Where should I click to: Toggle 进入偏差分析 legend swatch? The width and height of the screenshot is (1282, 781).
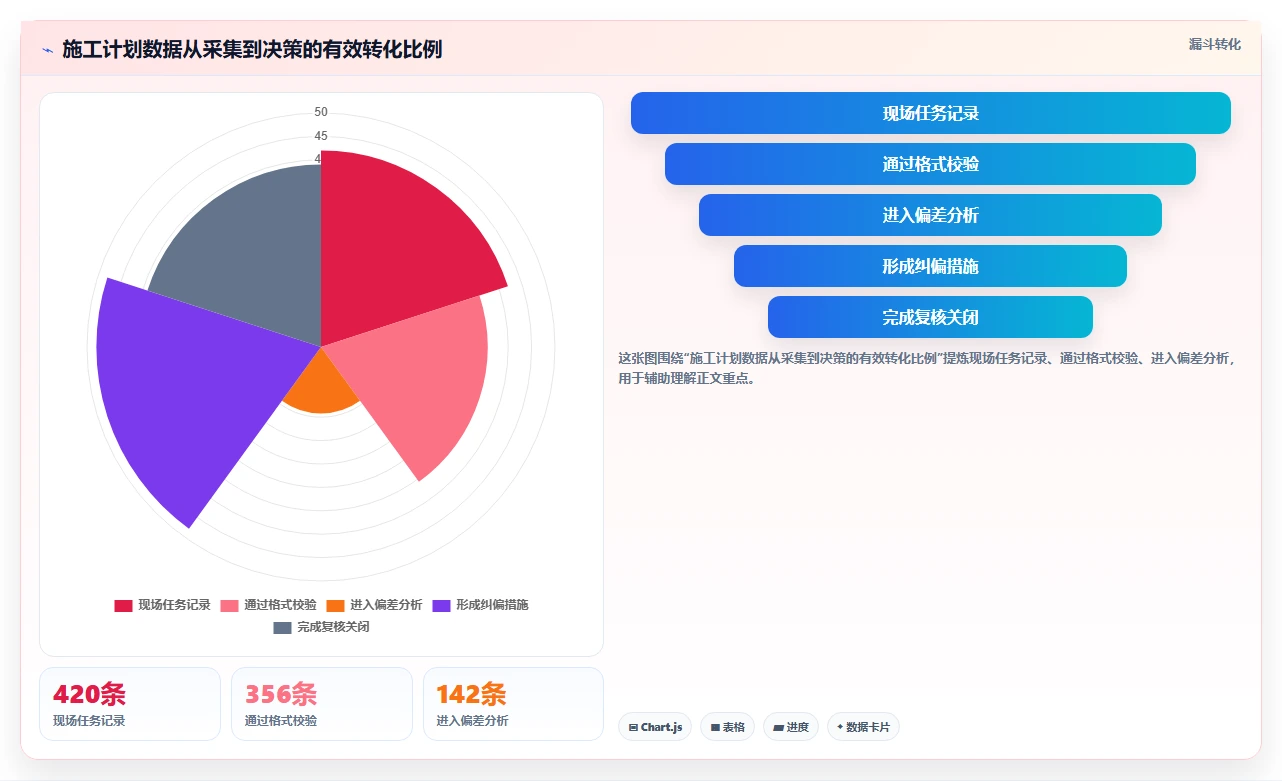[x=335, y=605]
